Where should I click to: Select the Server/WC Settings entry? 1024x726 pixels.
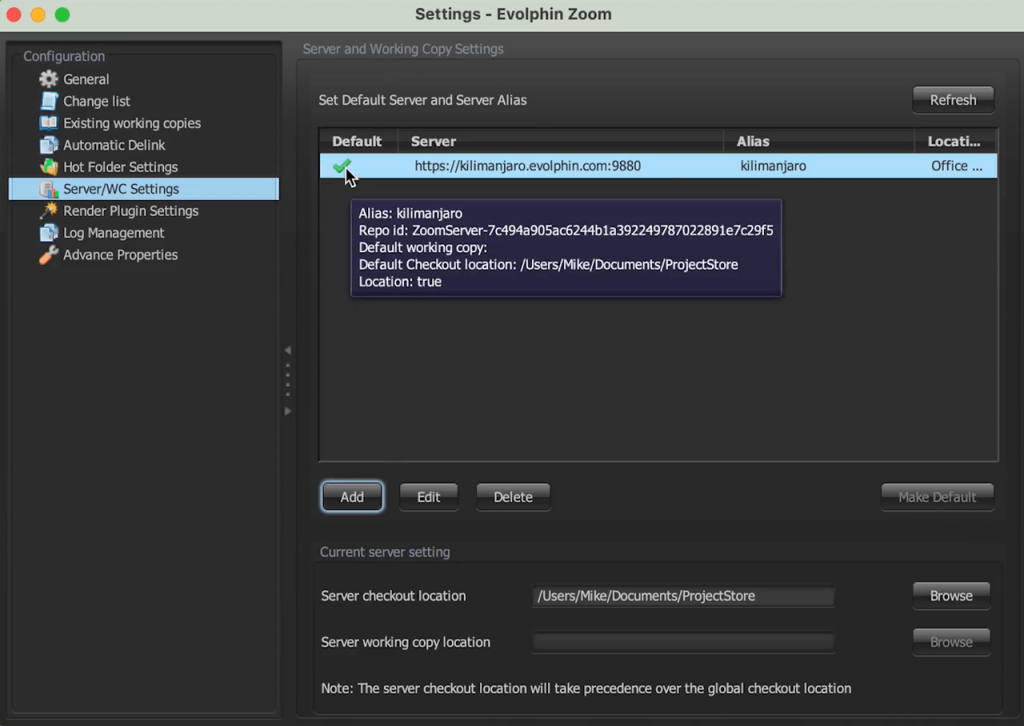pyautogui.click(x=120, y=188)
